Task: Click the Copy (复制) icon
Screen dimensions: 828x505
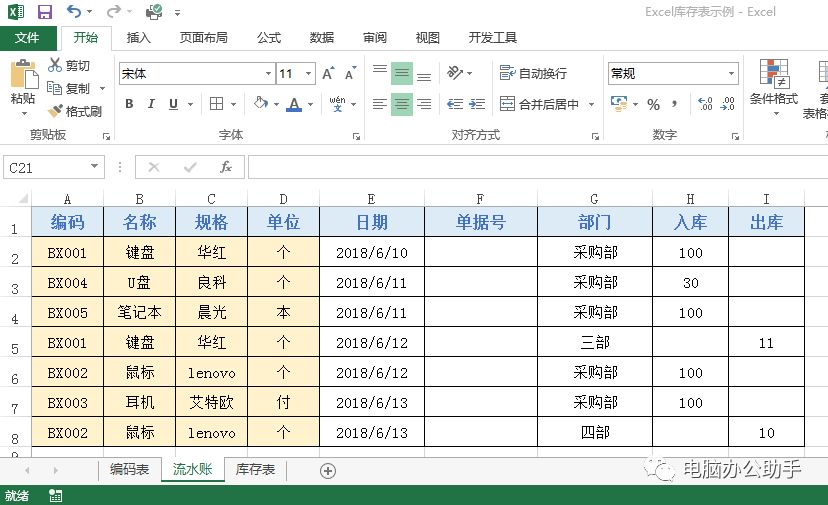Action: [54, 88]
